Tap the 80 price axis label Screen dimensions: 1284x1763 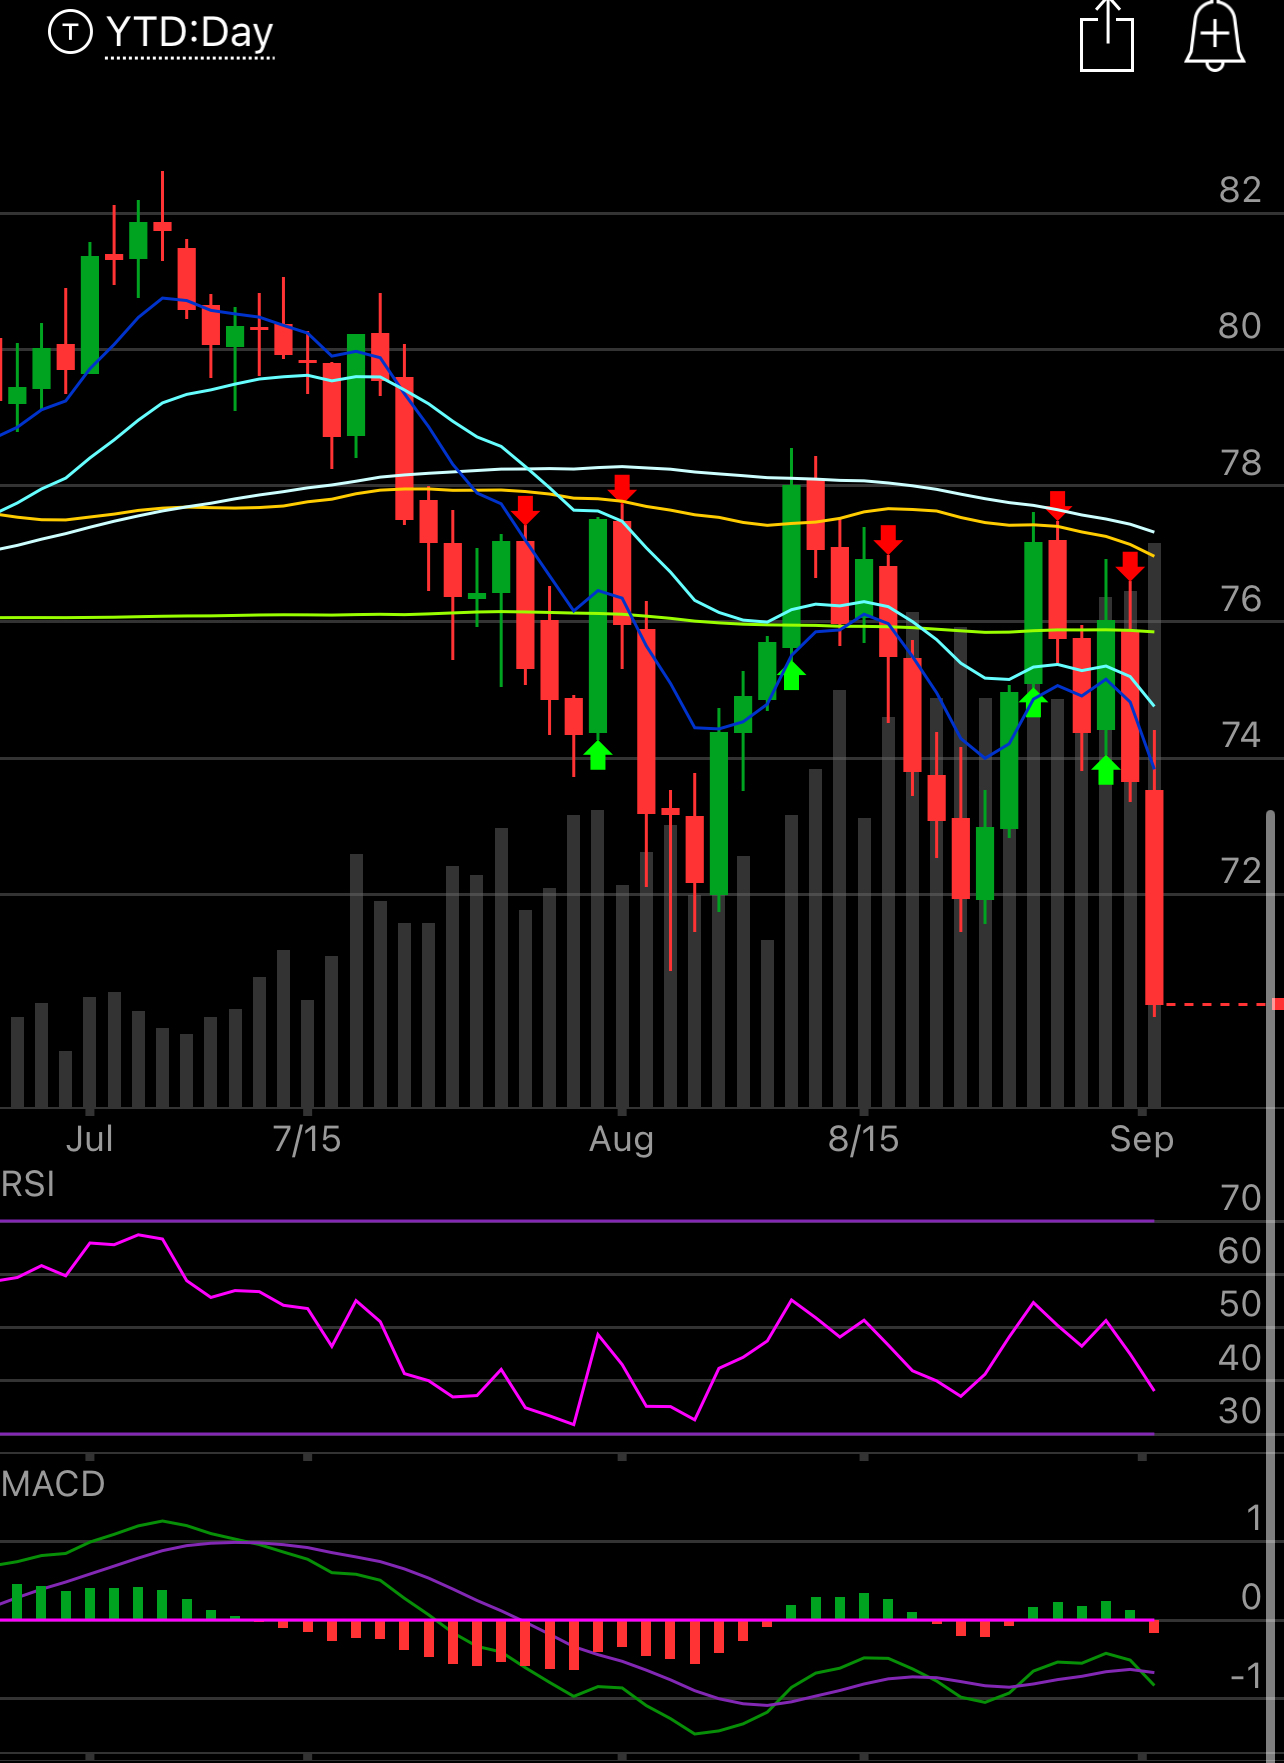[1240, 326]
